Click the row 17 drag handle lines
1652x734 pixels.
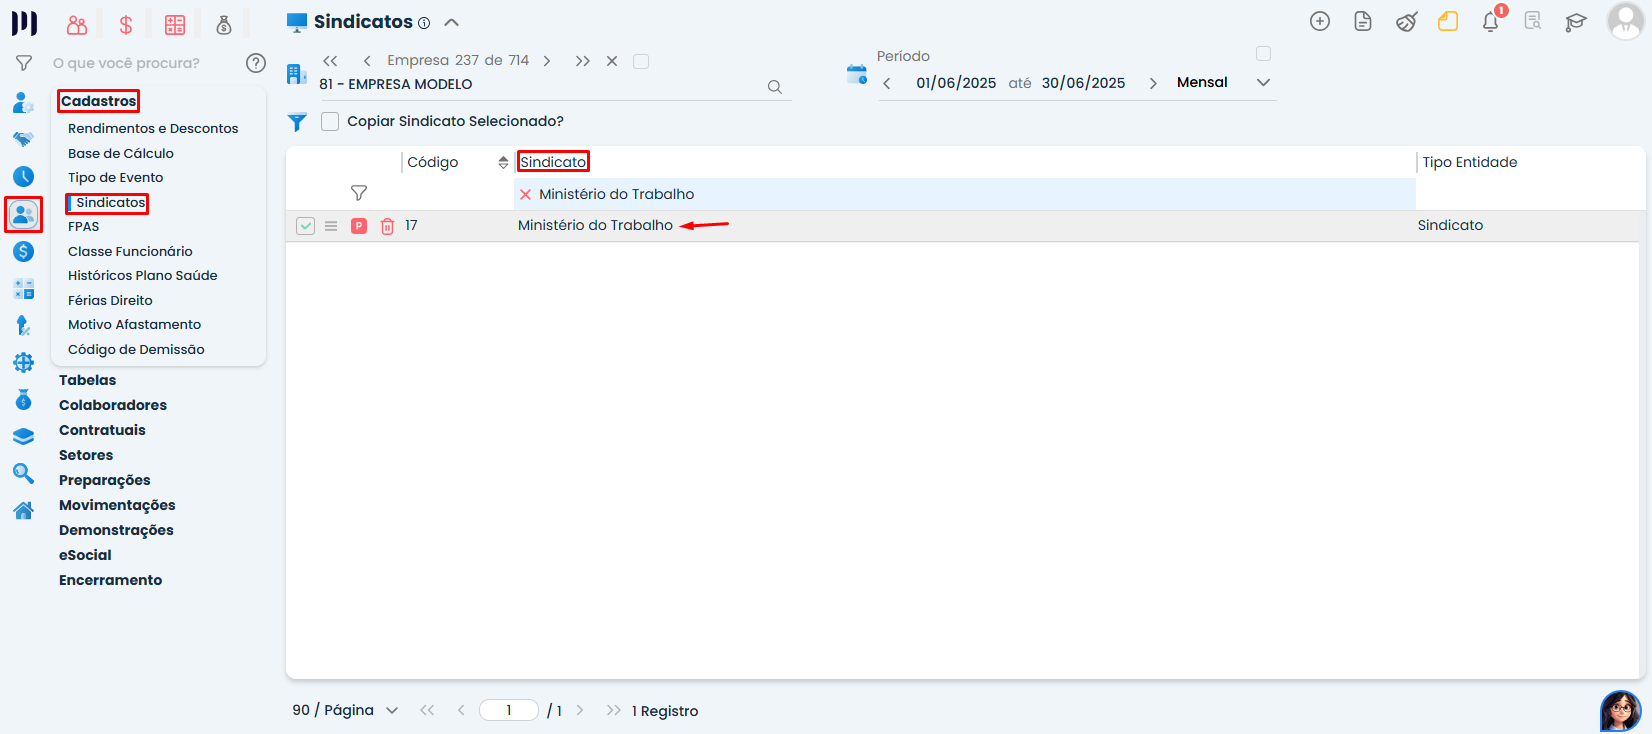[331, 226]
